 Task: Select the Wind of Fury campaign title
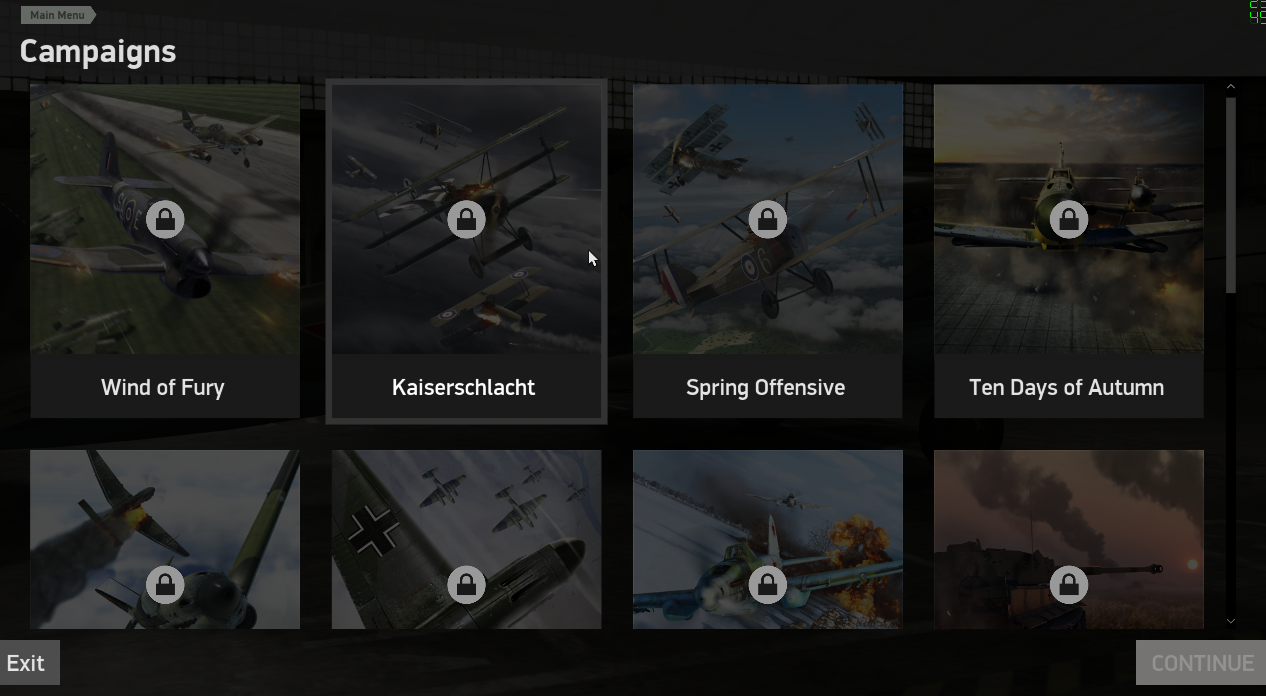[x=163, y=387]
